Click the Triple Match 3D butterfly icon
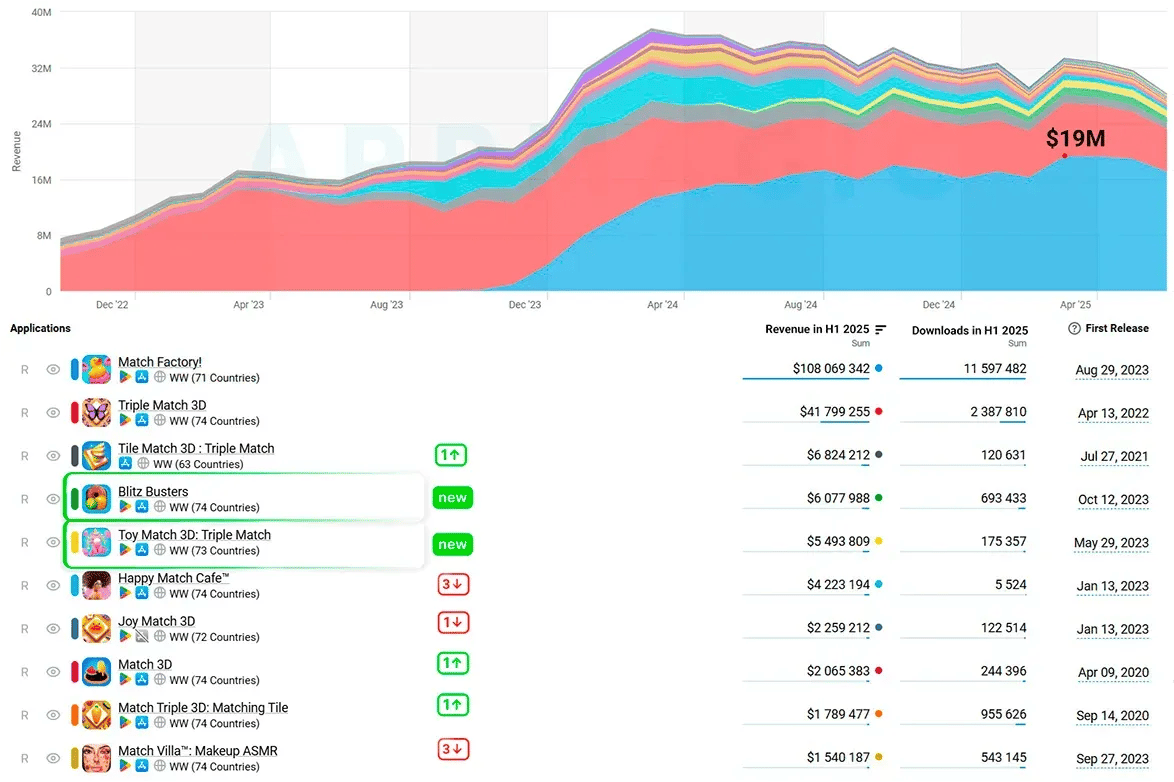1174x782 pixels. [97, 413]
